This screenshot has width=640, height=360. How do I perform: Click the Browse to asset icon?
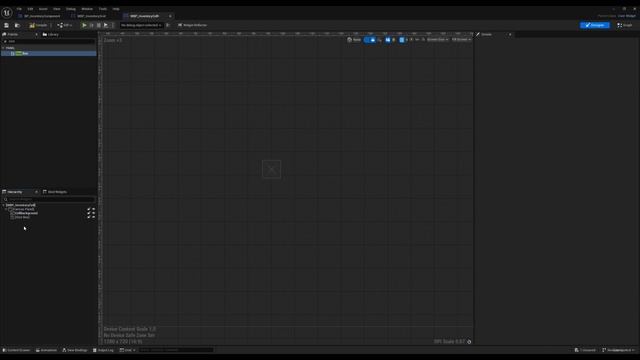(17, 25)
